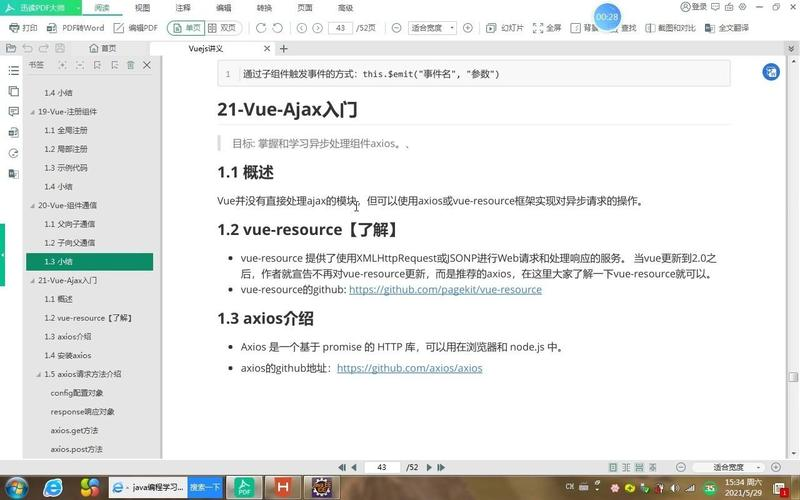Go to next page in top toolbar
800x500 pixels.
pyautogui.click(x=317, y=28)
